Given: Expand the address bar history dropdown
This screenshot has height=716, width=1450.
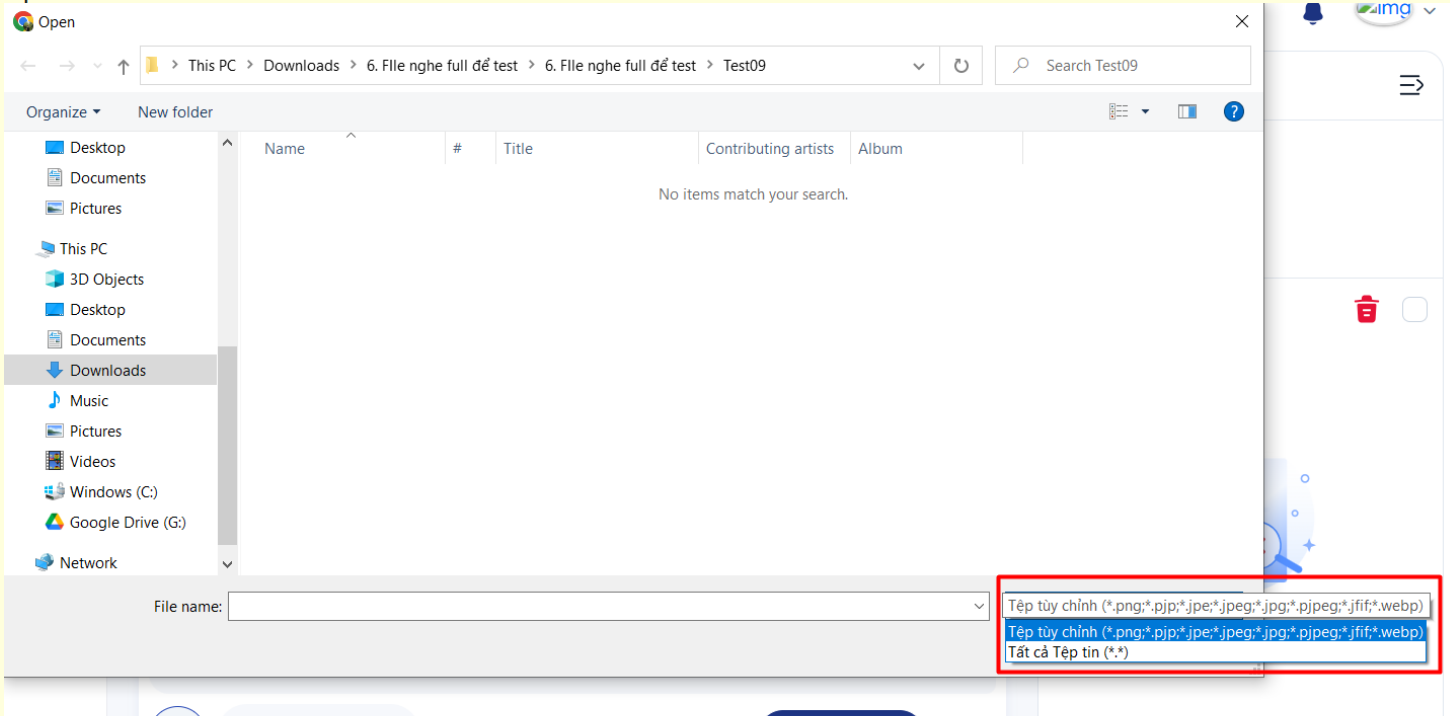Looking at the screenshot, I should pyautogui.click(x=919, y=66).
